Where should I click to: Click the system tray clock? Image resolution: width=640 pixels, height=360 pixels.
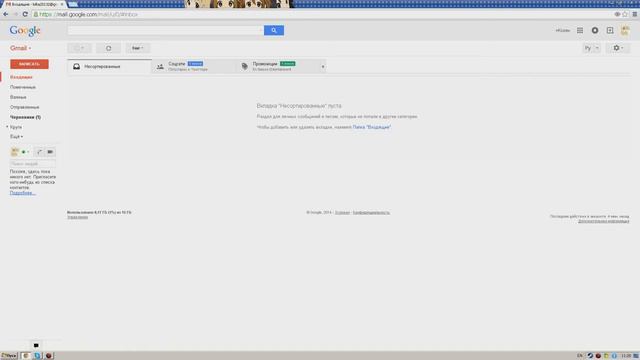click(626, 356)
